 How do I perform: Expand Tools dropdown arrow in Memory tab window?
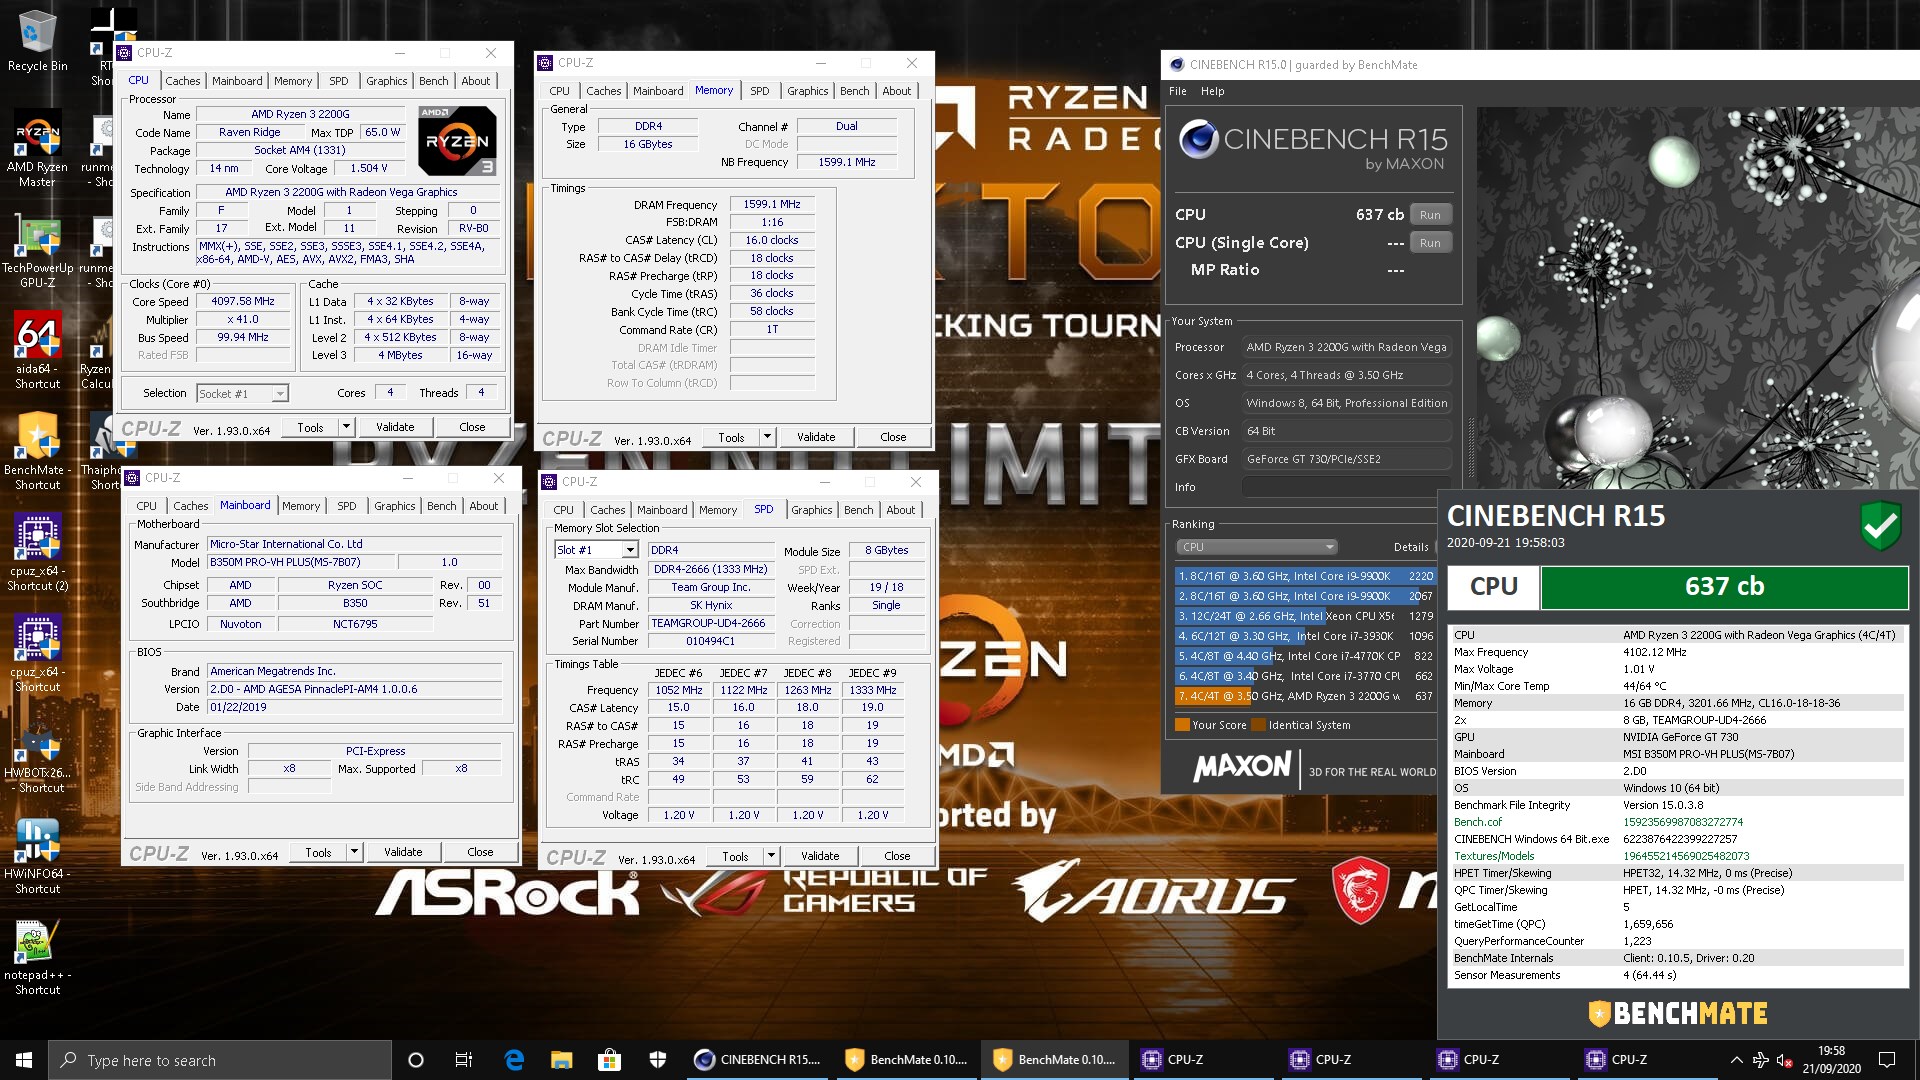tap(767, 437)
